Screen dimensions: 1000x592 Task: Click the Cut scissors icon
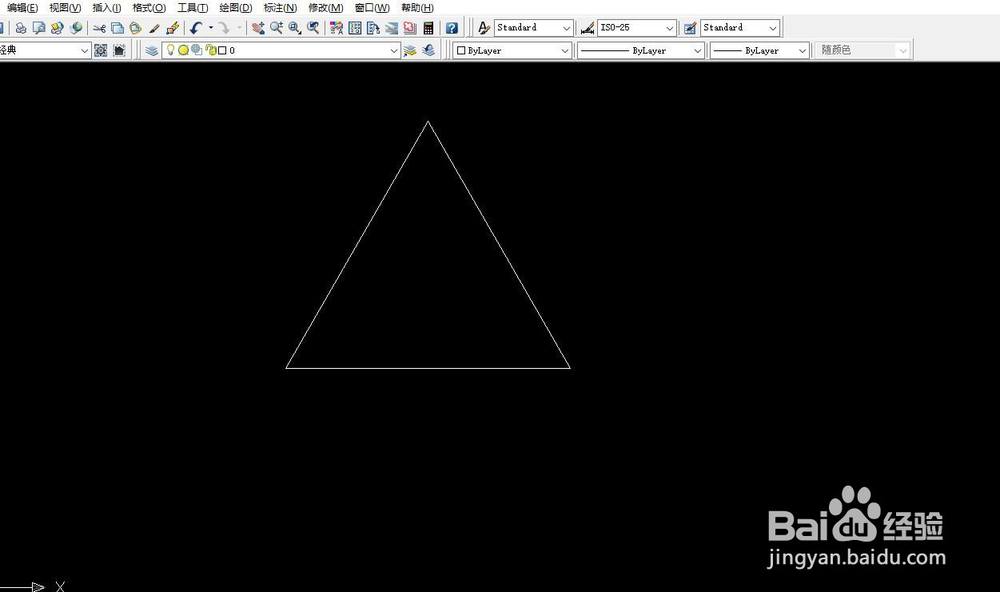(x=99, y=28)
